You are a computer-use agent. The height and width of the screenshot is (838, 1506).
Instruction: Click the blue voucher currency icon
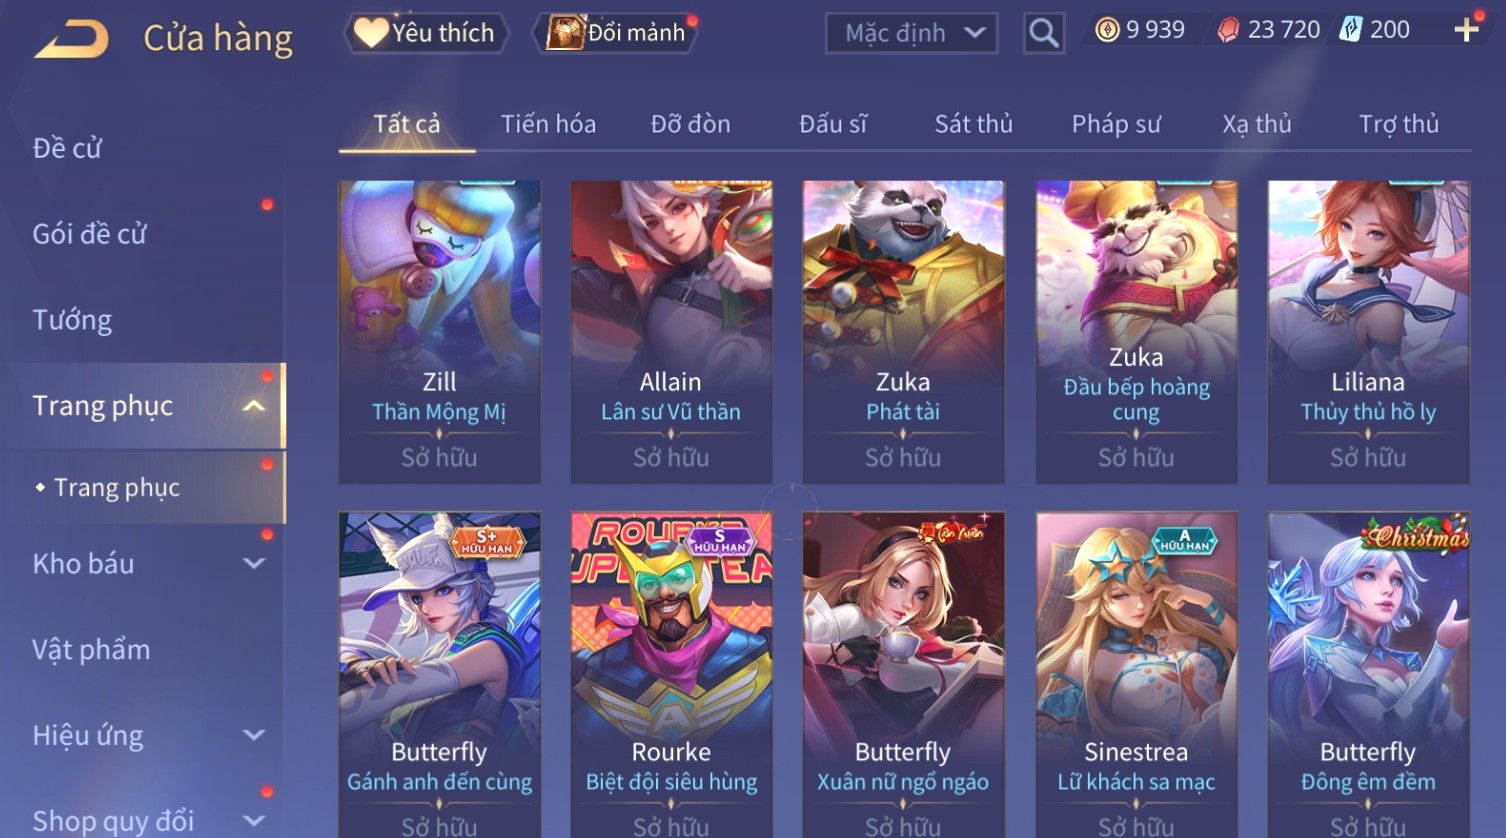point(1351,30)
